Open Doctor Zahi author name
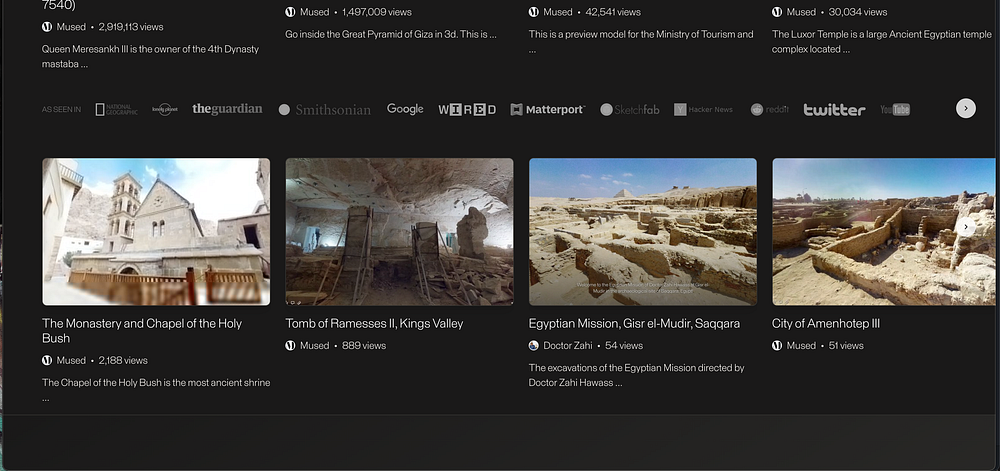This screenshot has width=1000, height=471. point(568,345)
